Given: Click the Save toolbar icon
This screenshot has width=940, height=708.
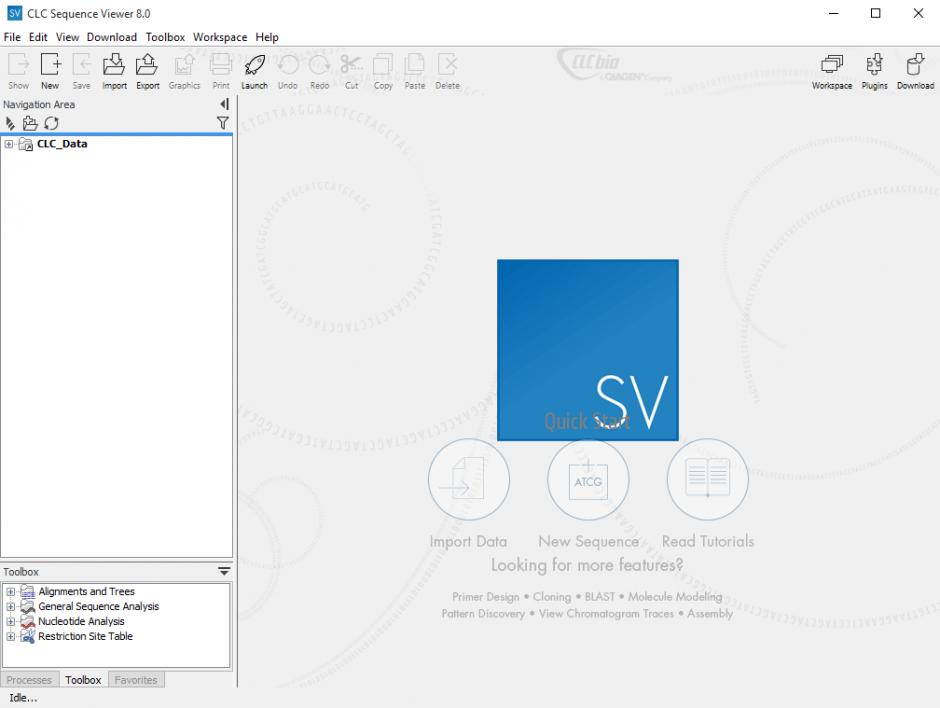Looking at the screenshot, I should pos(82,71).
